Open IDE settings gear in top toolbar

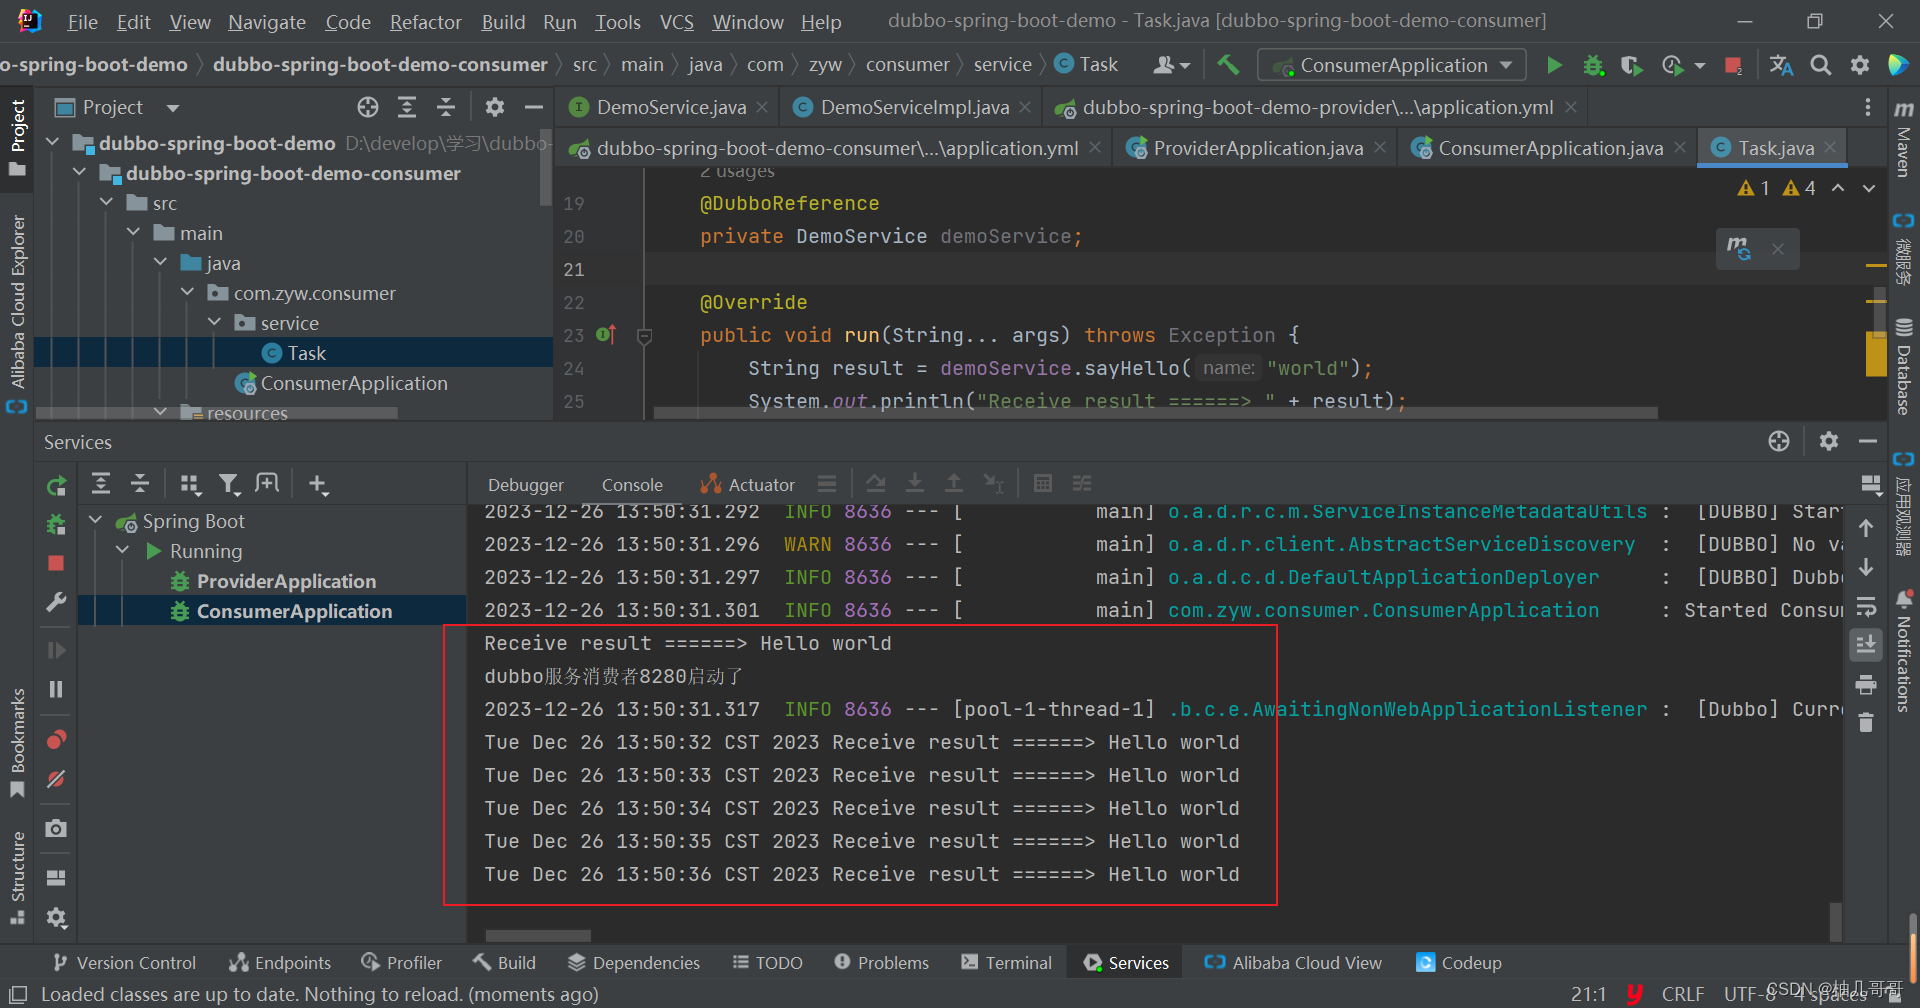[x=1860, y=65]
